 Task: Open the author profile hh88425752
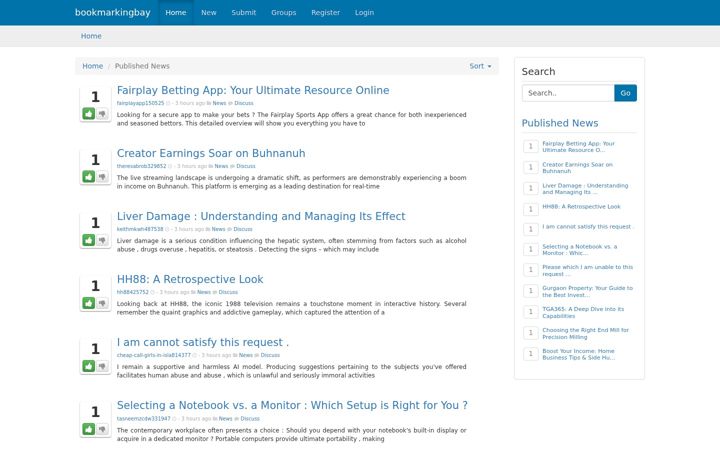pos(133,292)
